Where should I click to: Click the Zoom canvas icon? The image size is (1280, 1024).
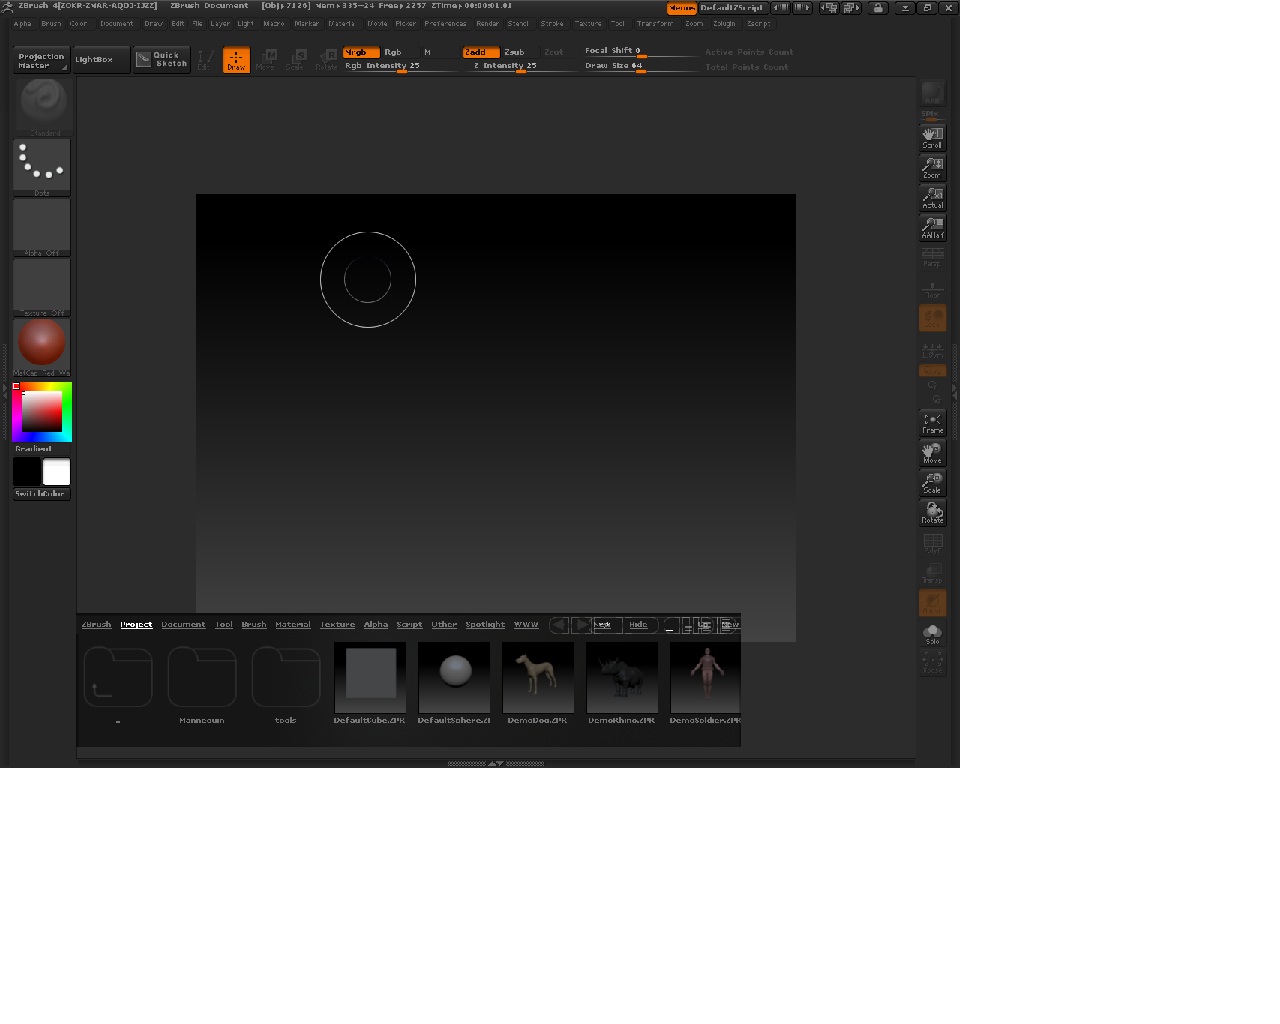pyautogui.click(x=932, y=167)
